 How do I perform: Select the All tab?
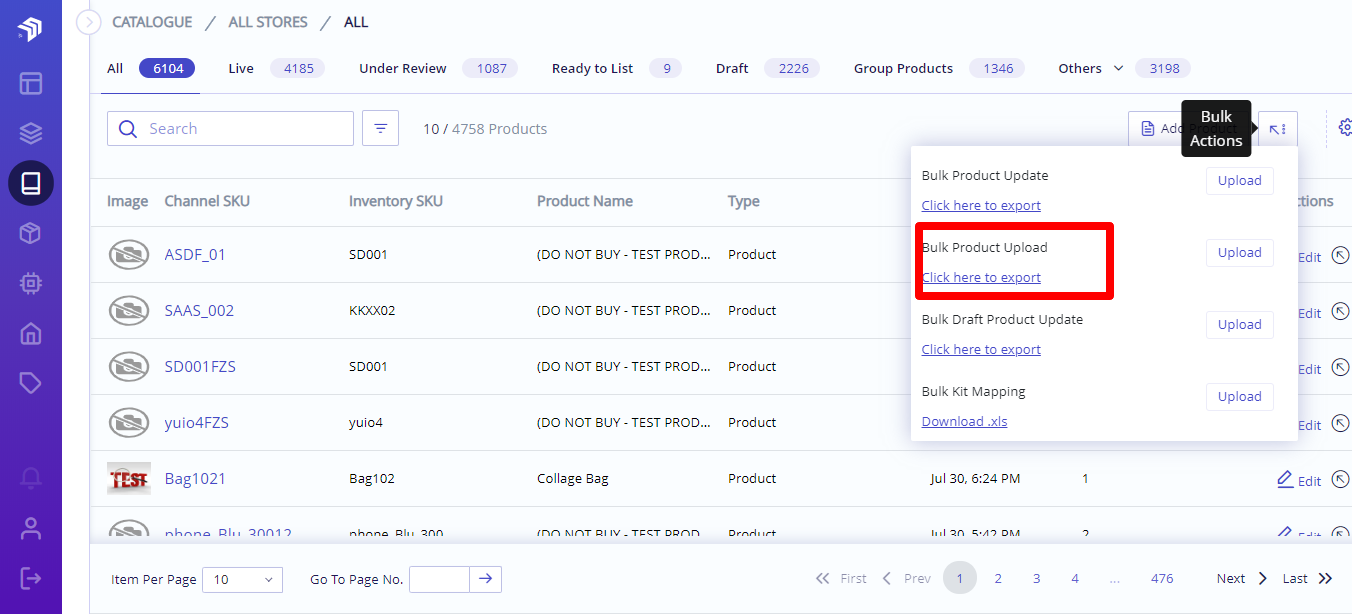tap(151, 68)
